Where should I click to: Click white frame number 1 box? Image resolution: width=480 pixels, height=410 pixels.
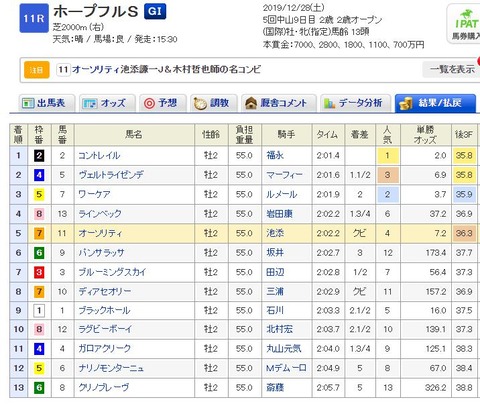coord(39,310)
